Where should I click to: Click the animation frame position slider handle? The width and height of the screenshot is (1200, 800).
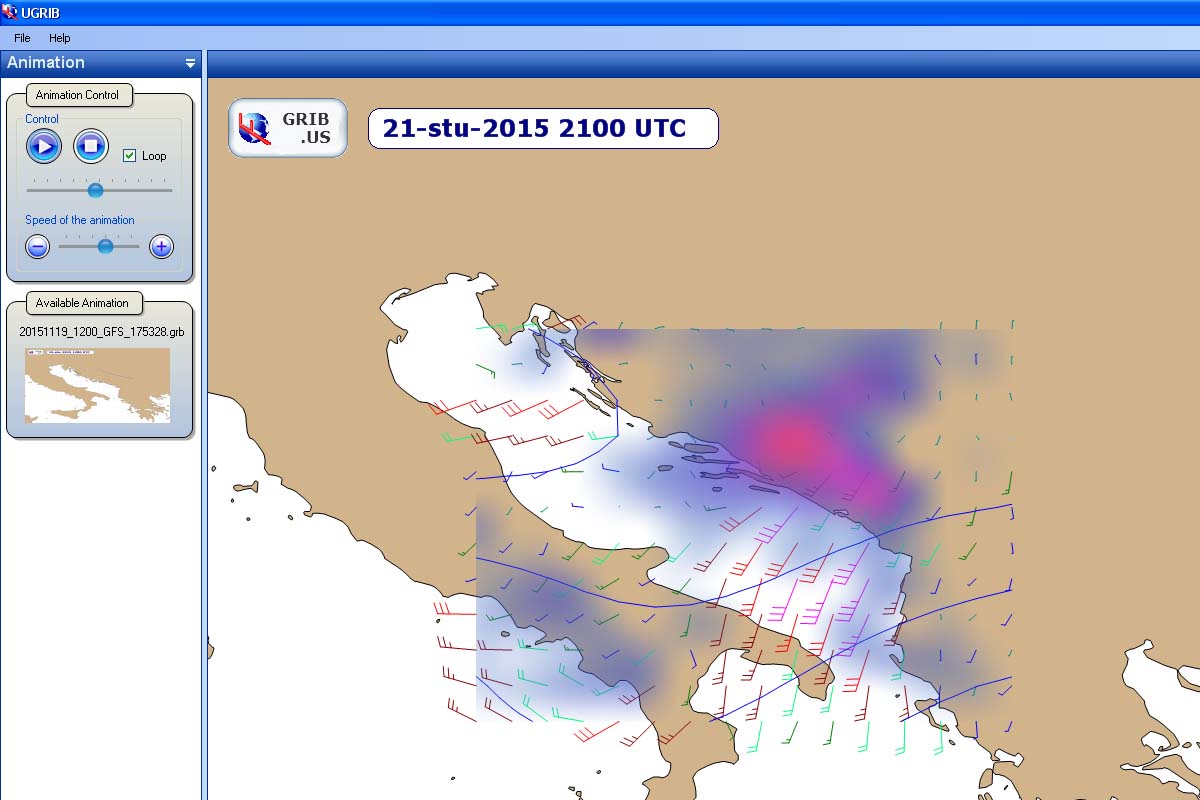point(95,190)
